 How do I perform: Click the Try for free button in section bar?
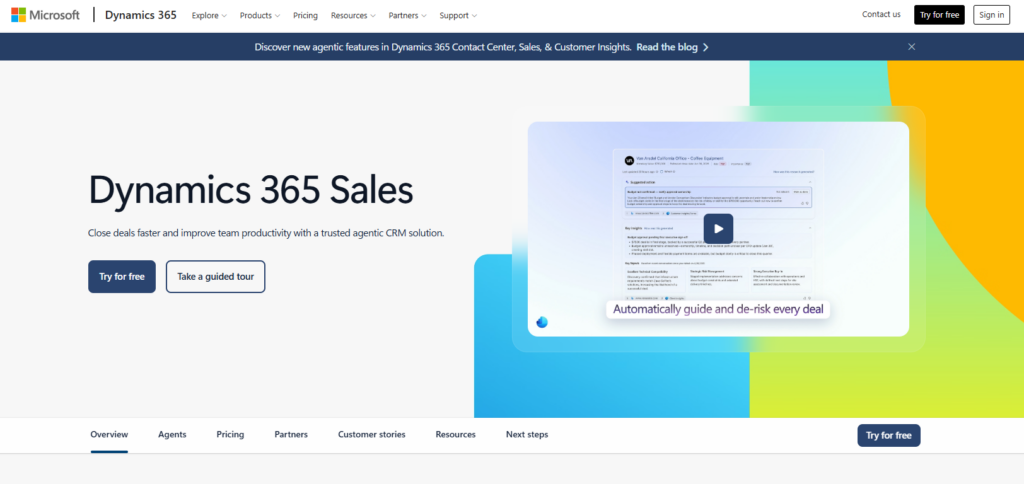[889, 436]
